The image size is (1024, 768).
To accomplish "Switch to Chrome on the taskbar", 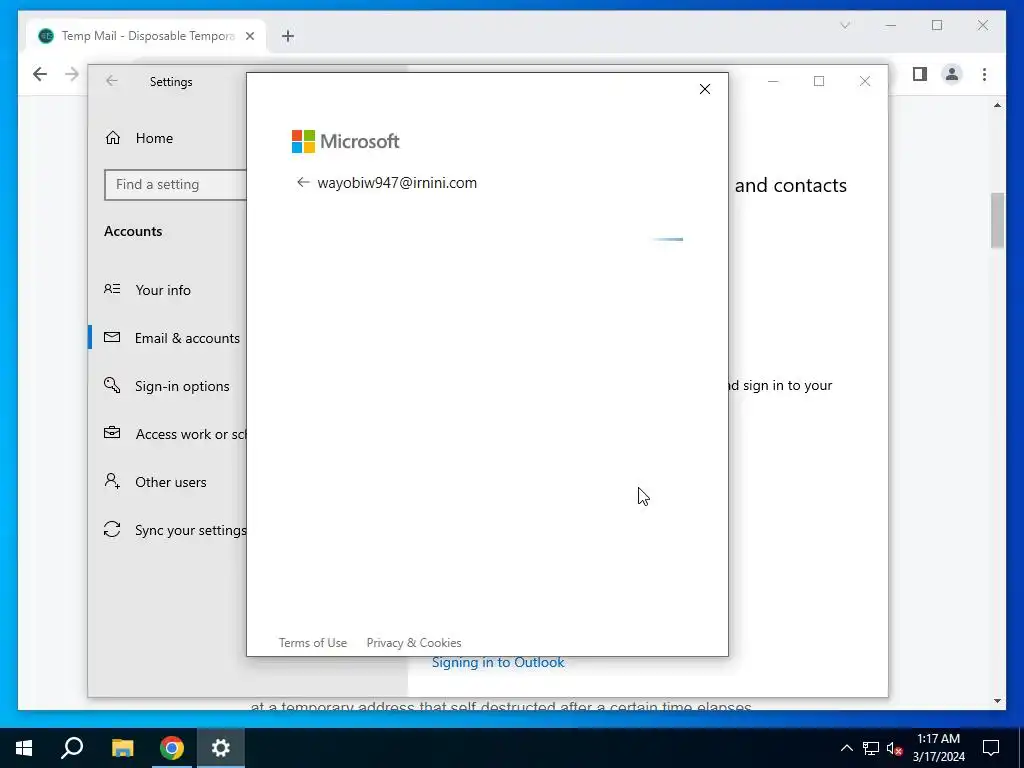I will 172,748.
